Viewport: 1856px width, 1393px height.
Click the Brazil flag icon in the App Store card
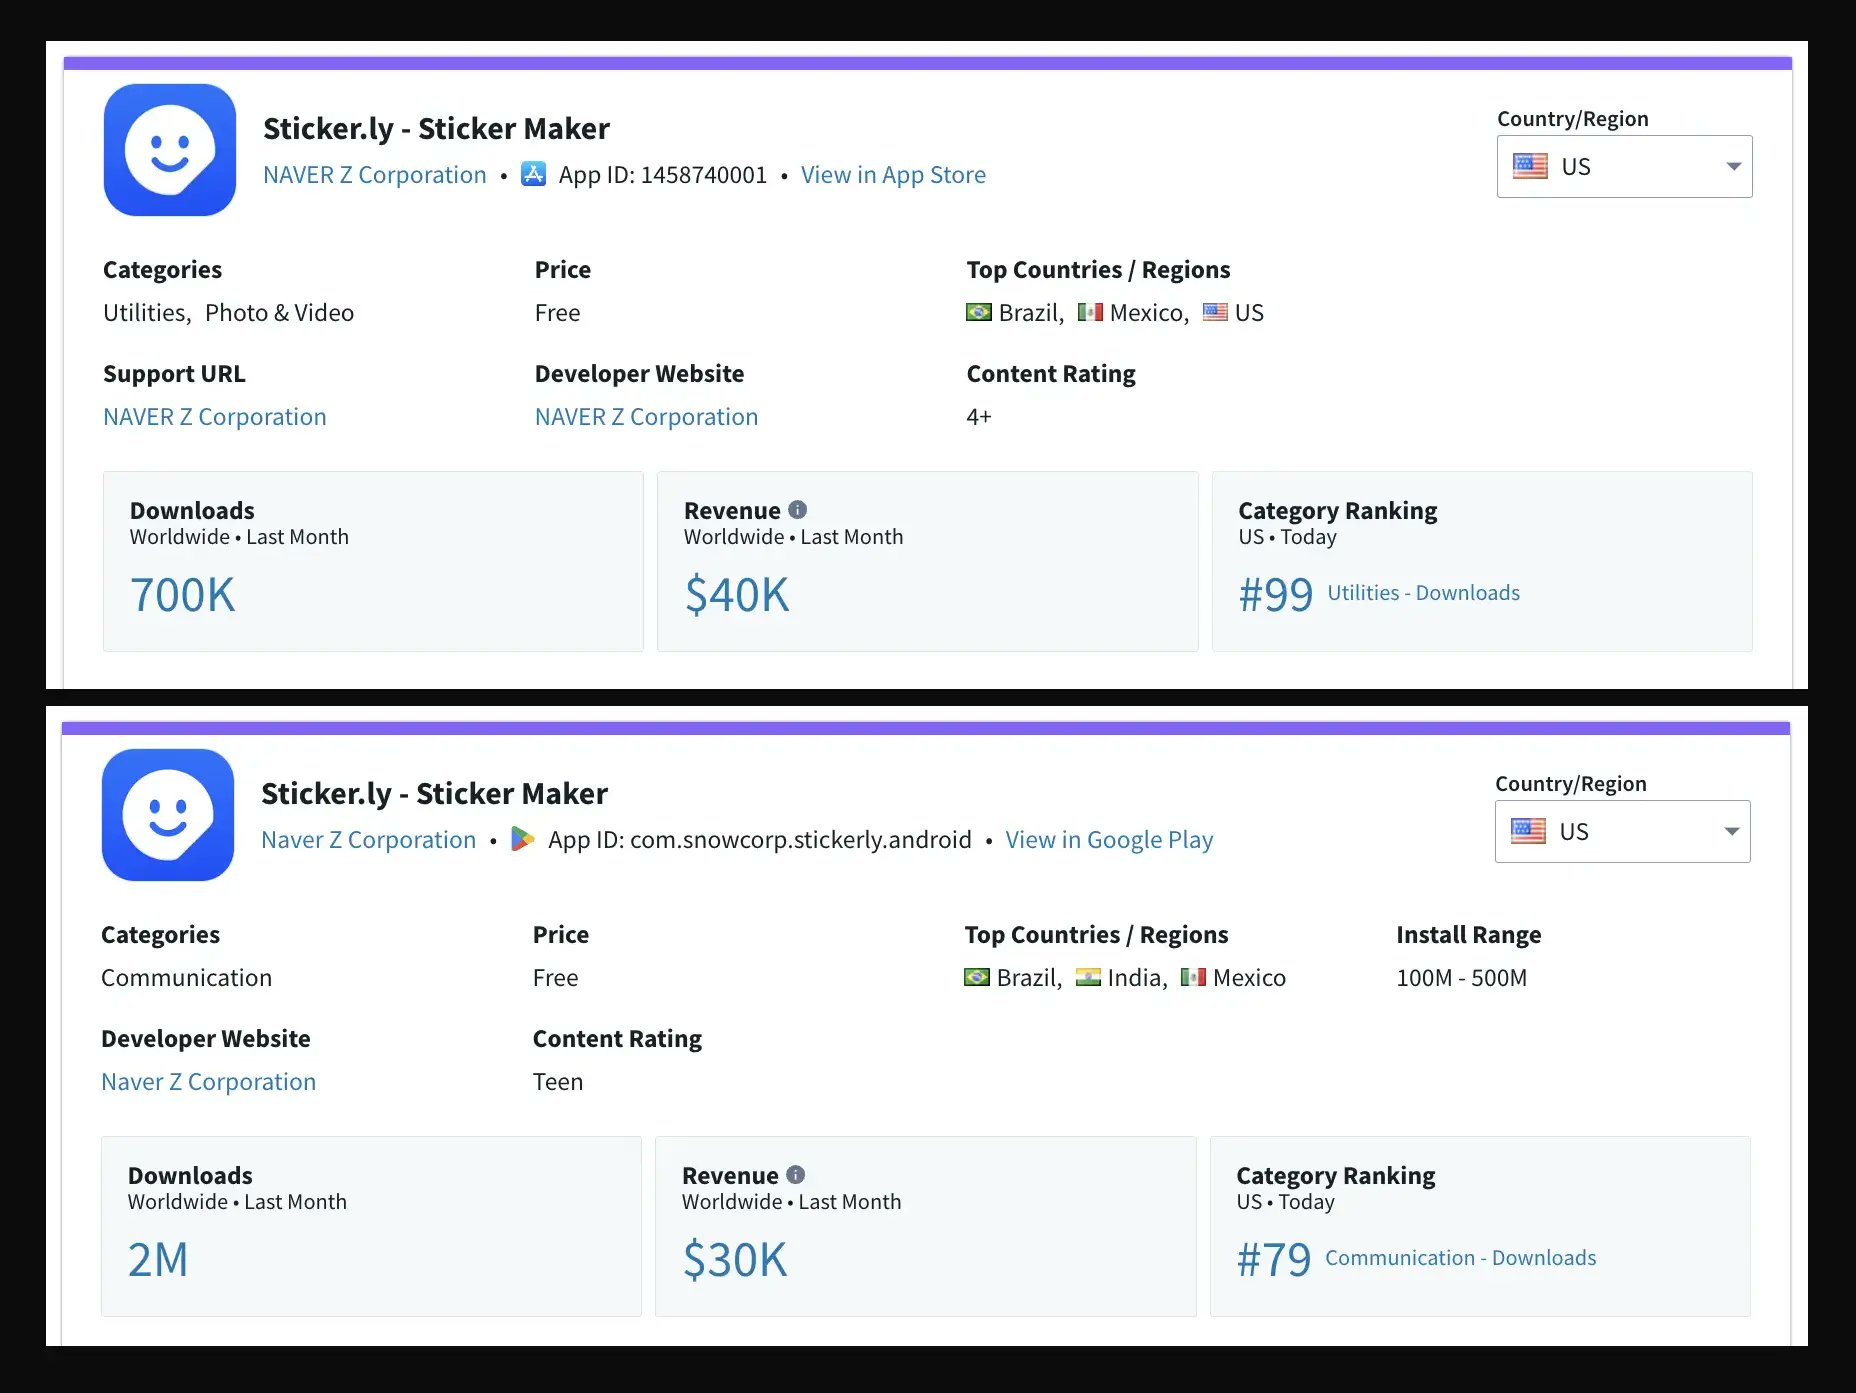[979, 313]
